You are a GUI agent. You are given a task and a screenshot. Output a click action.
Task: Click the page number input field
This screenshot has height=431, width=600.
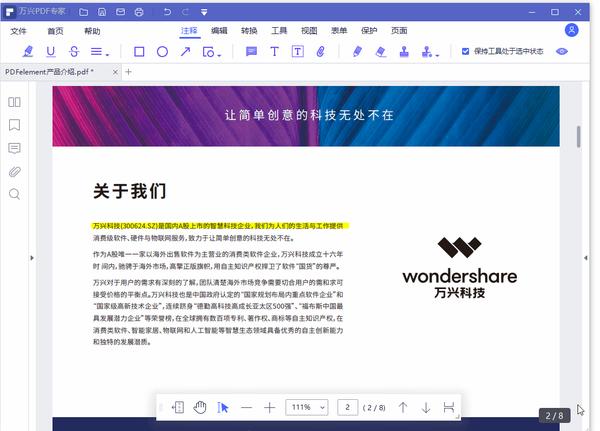point(347,407)
